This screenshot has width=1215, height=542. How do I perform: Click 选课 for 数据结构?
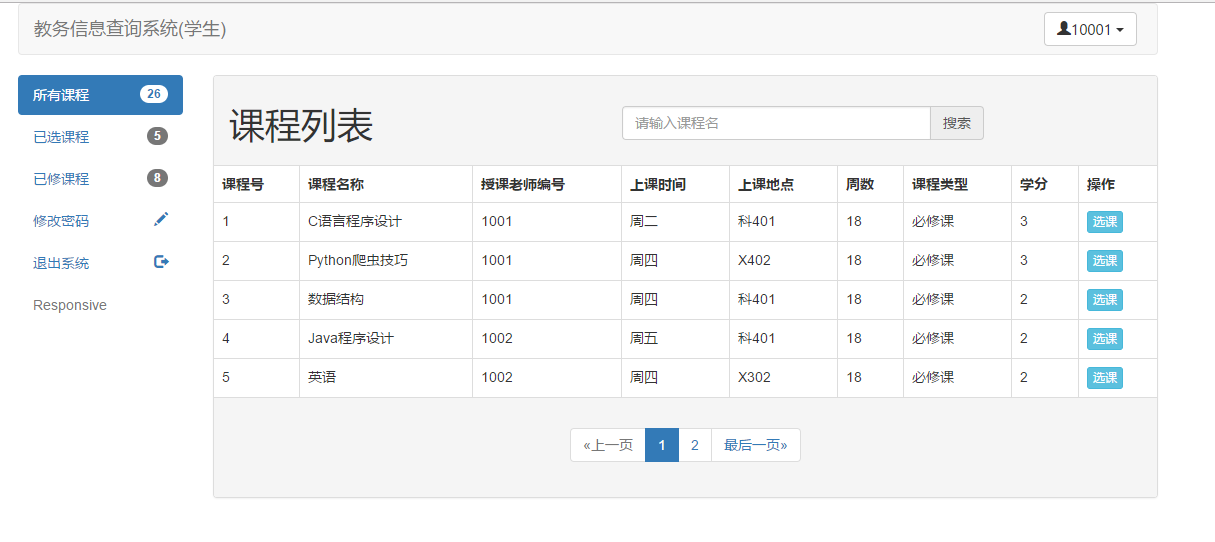[1105, 300]
